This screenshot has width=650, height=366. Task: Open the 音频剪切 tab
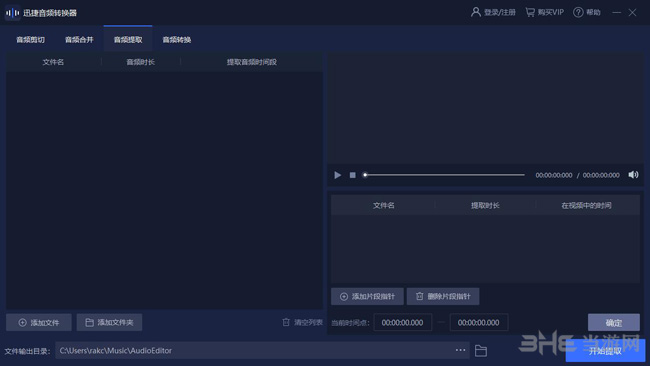(x=30, y=40)
